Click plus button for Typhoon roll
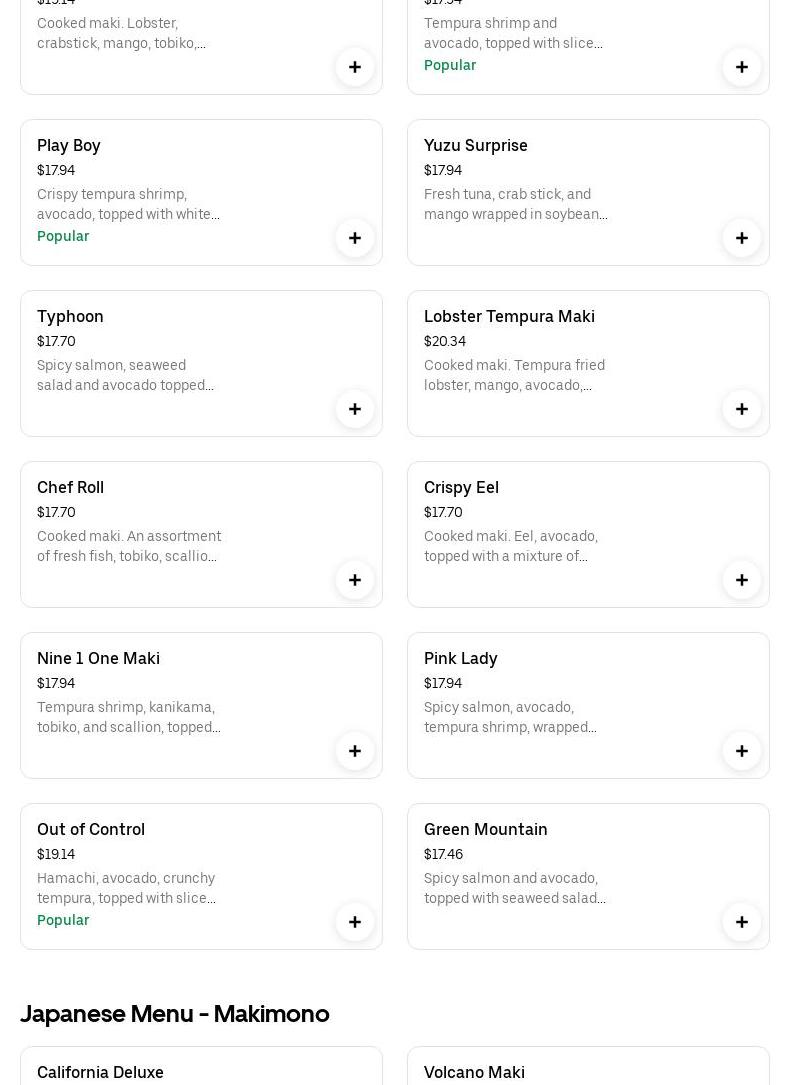804x1085 pixels. (355, 409)
